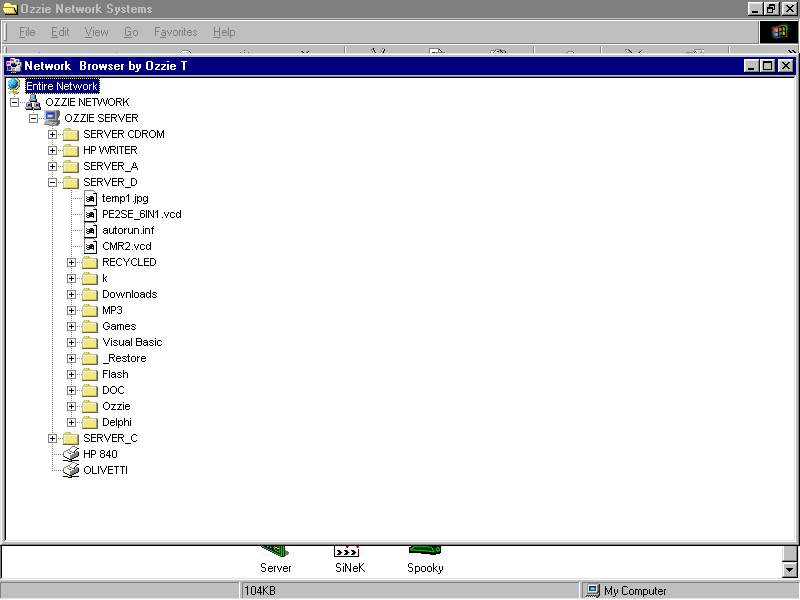The height and width of the screenshot is (600, 800).
Task: Open the SiNeK icon below
Action: point(346,549)
